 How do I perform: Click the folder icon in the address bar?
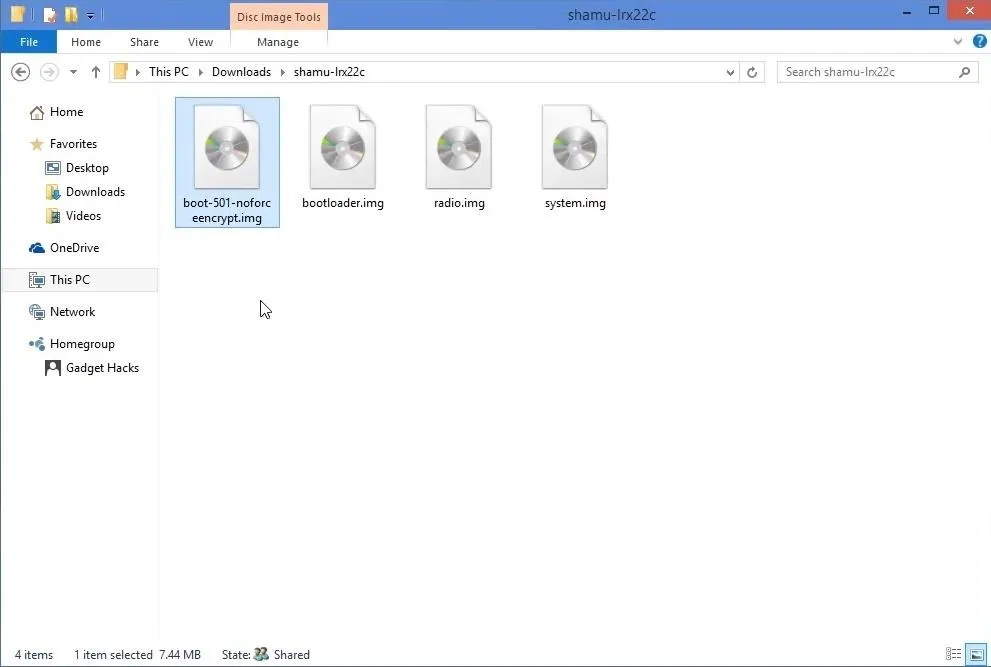tap(121, 71)
